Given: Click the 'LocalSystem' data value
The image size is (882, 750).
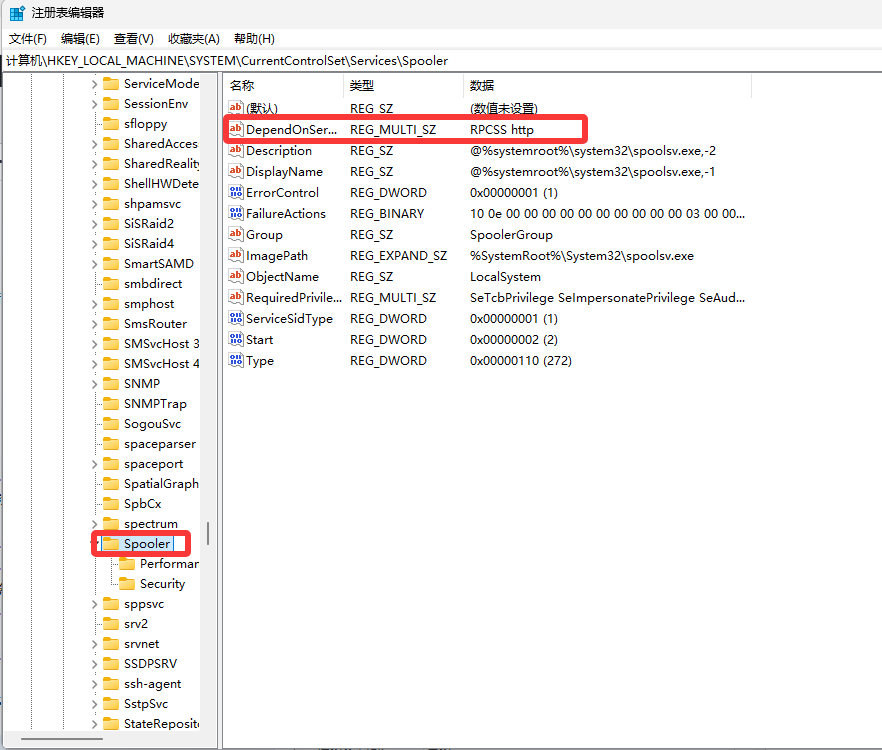Looking at the screenshot, I should (x=505, y=277).
